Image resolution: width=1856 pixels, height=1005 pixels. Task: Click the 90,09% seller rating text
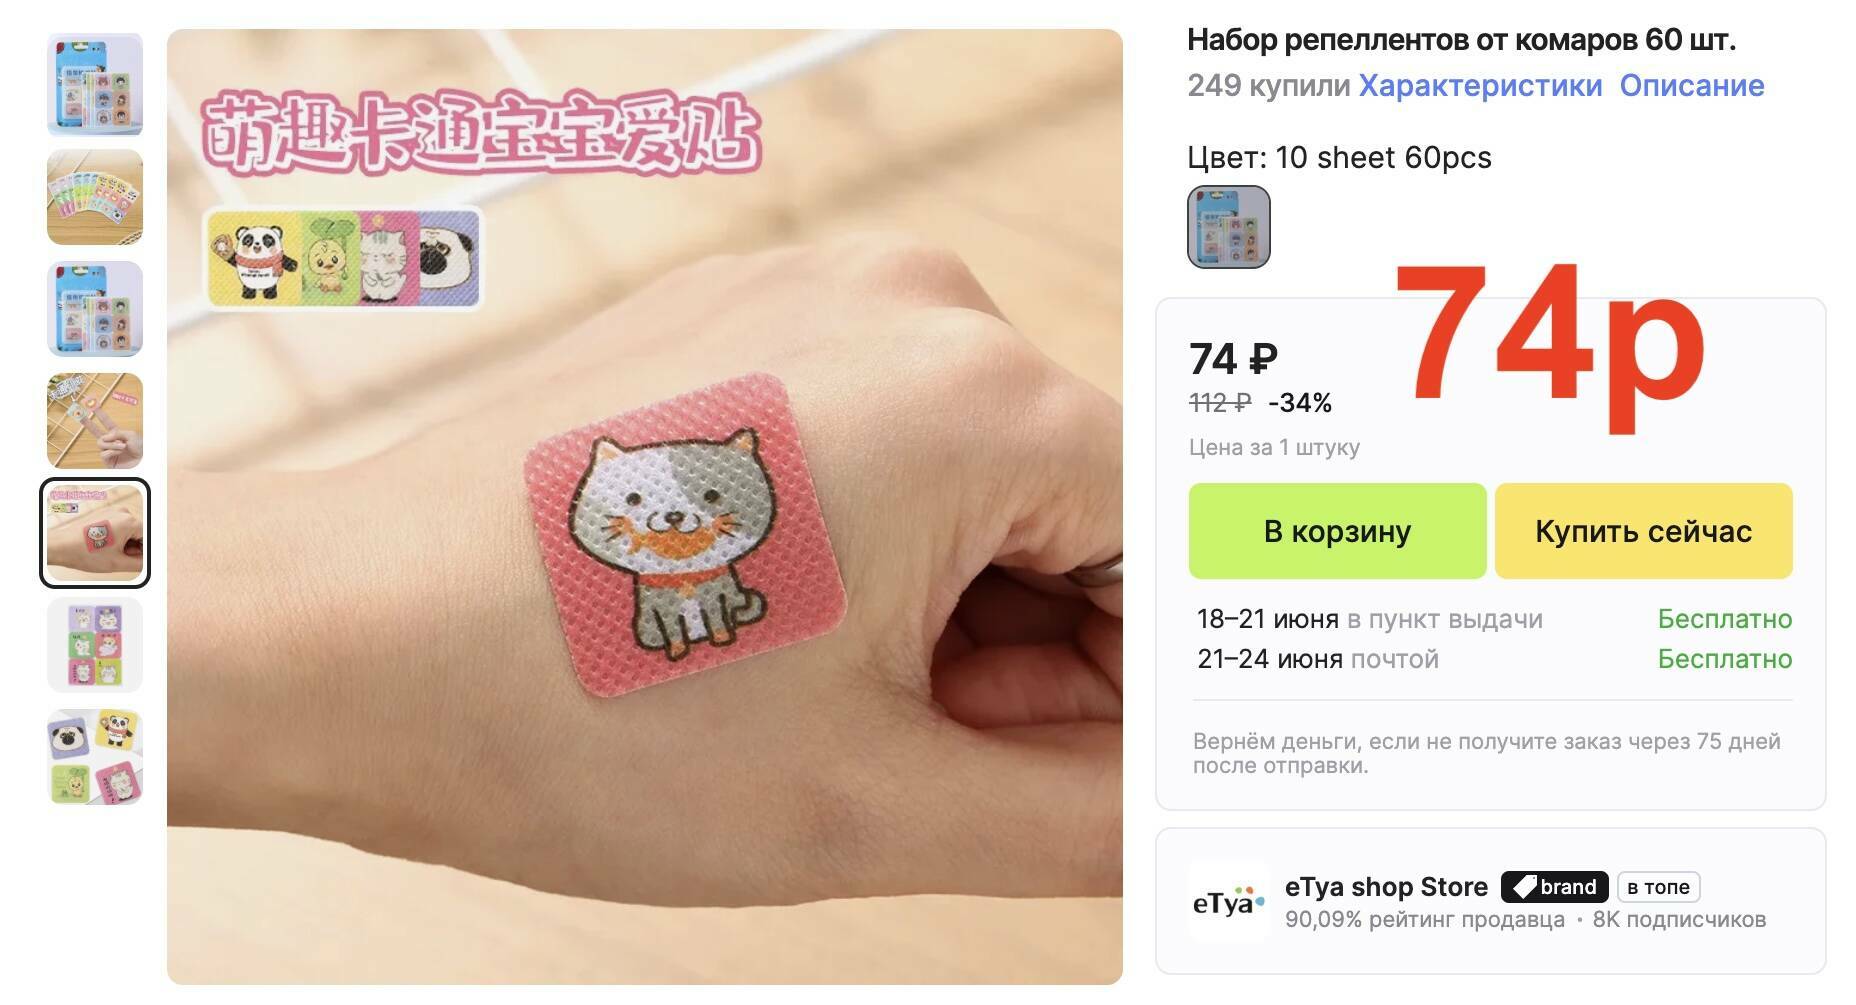tap(1424, 920)
